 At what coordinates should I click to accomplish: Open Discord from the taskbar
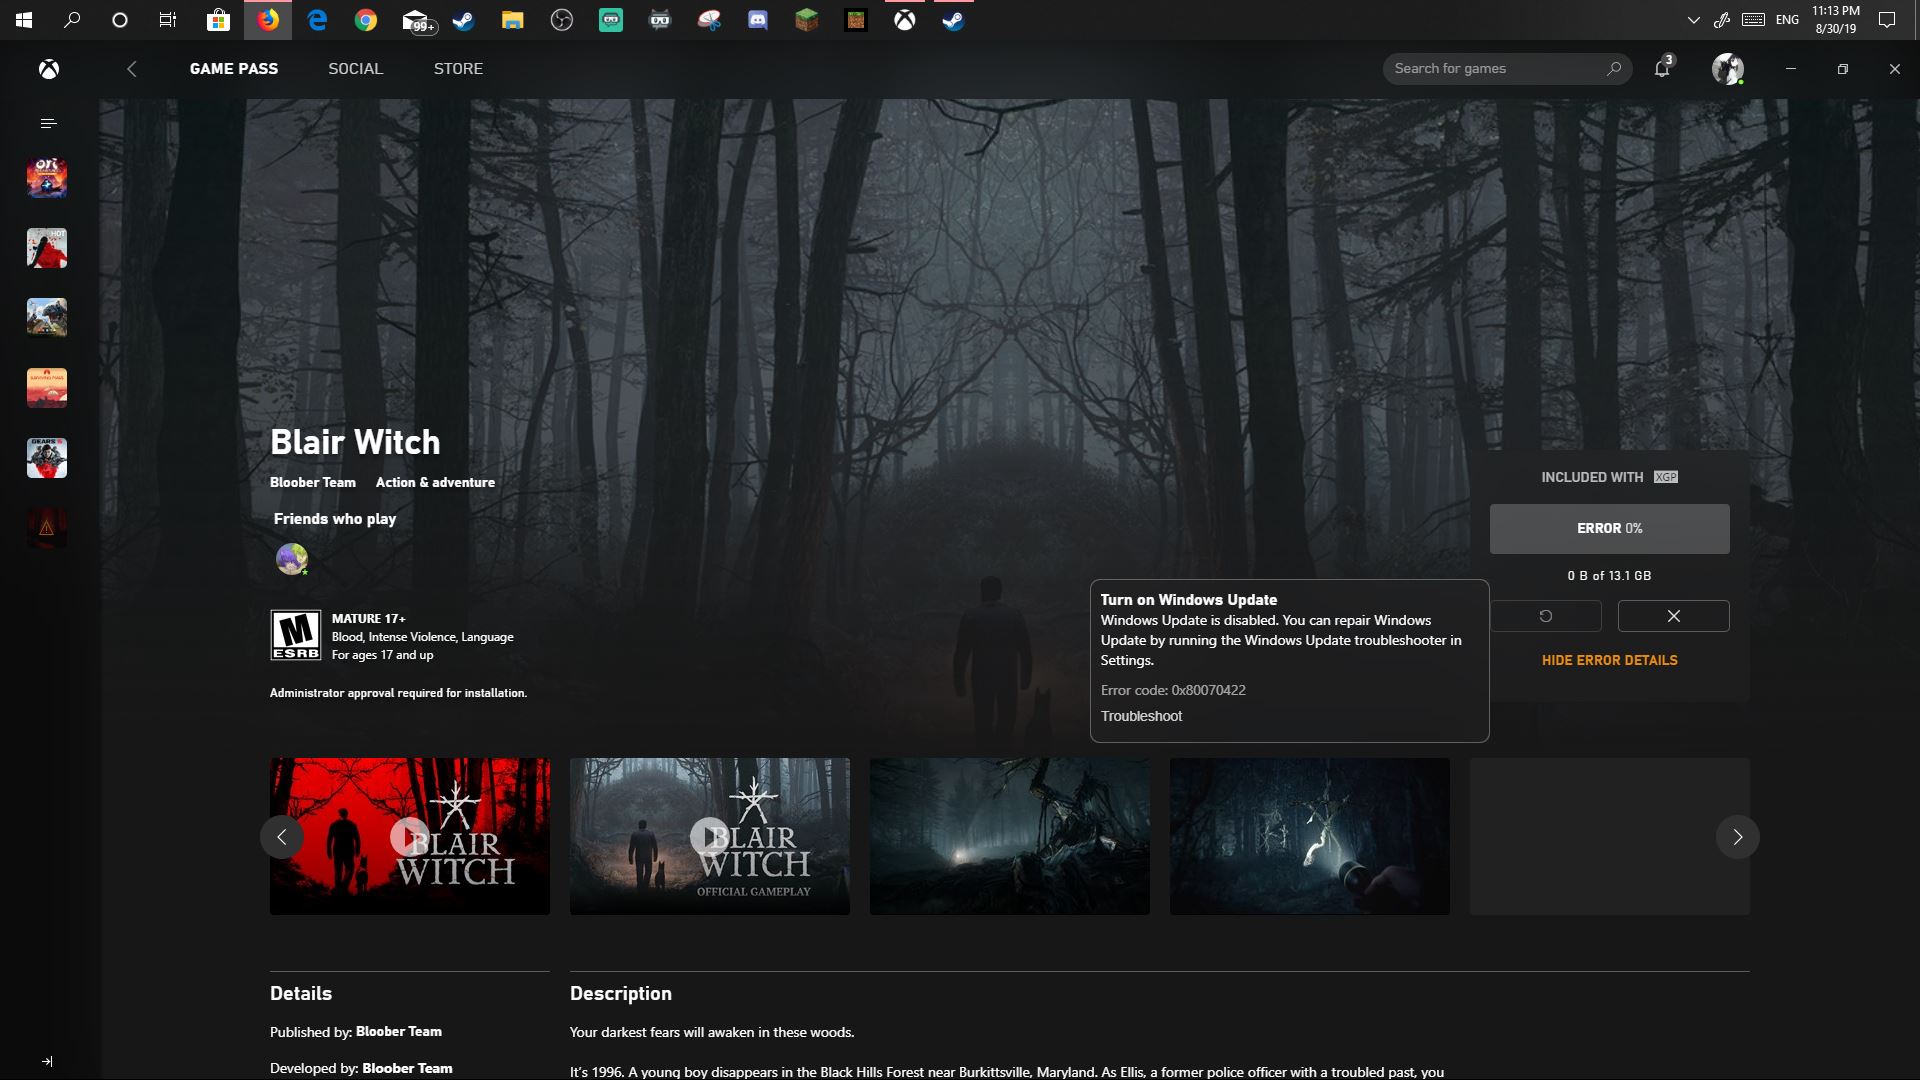[x=758, y=20]
